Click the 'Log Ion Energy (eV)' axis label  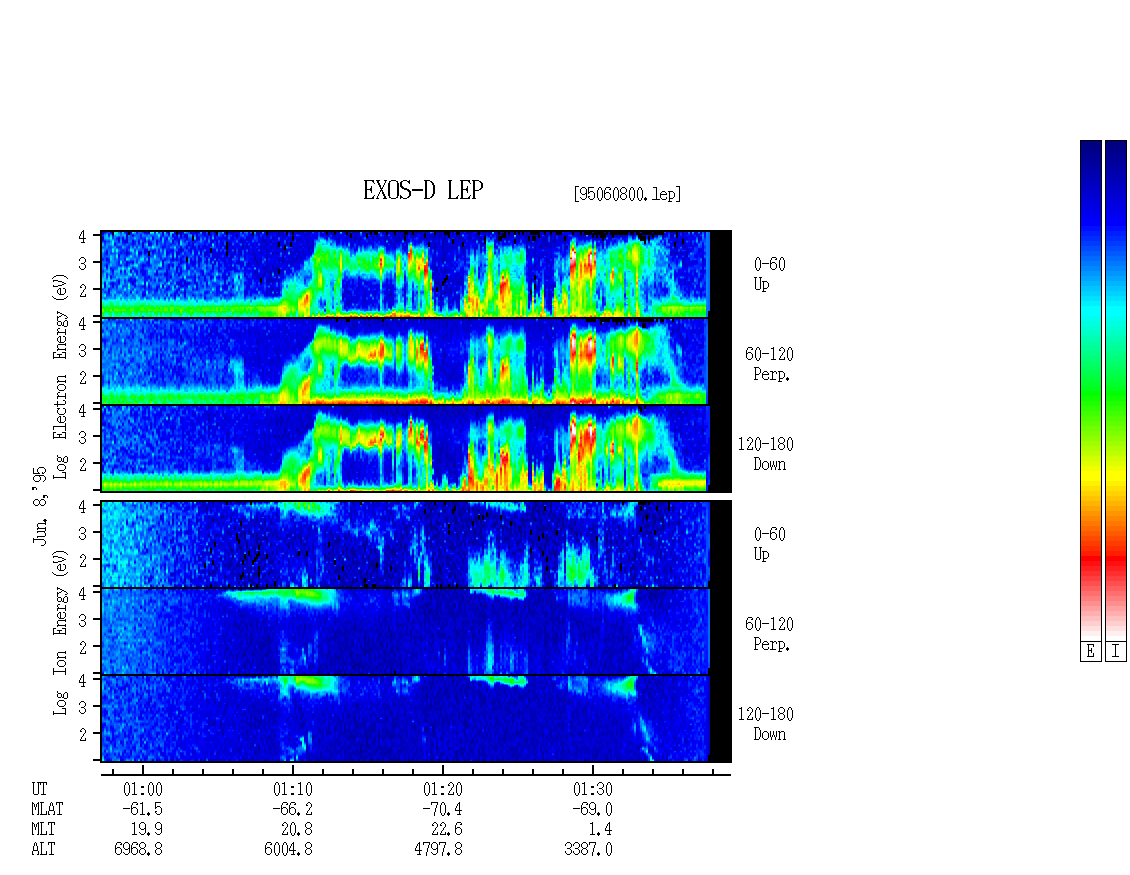pos(60,633)
